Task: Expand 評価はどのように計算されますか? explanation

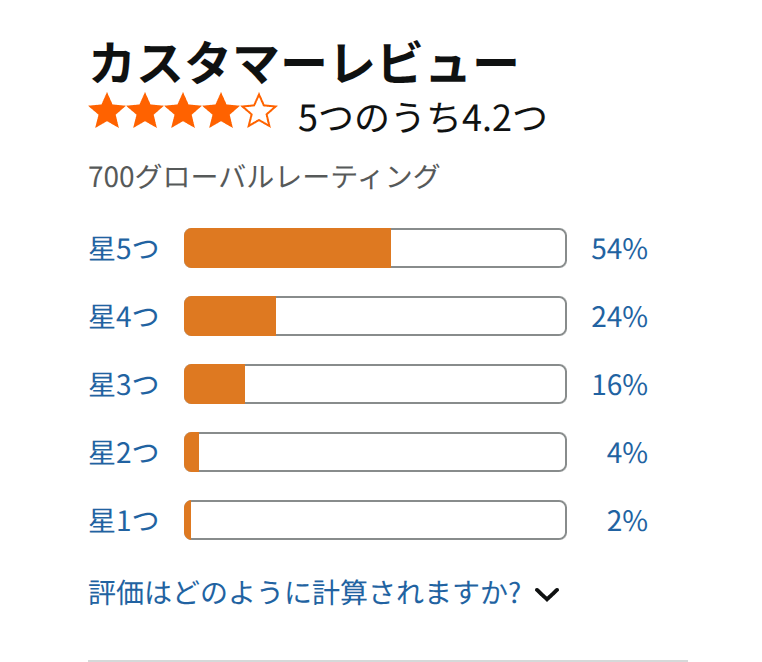Action: 305,593
